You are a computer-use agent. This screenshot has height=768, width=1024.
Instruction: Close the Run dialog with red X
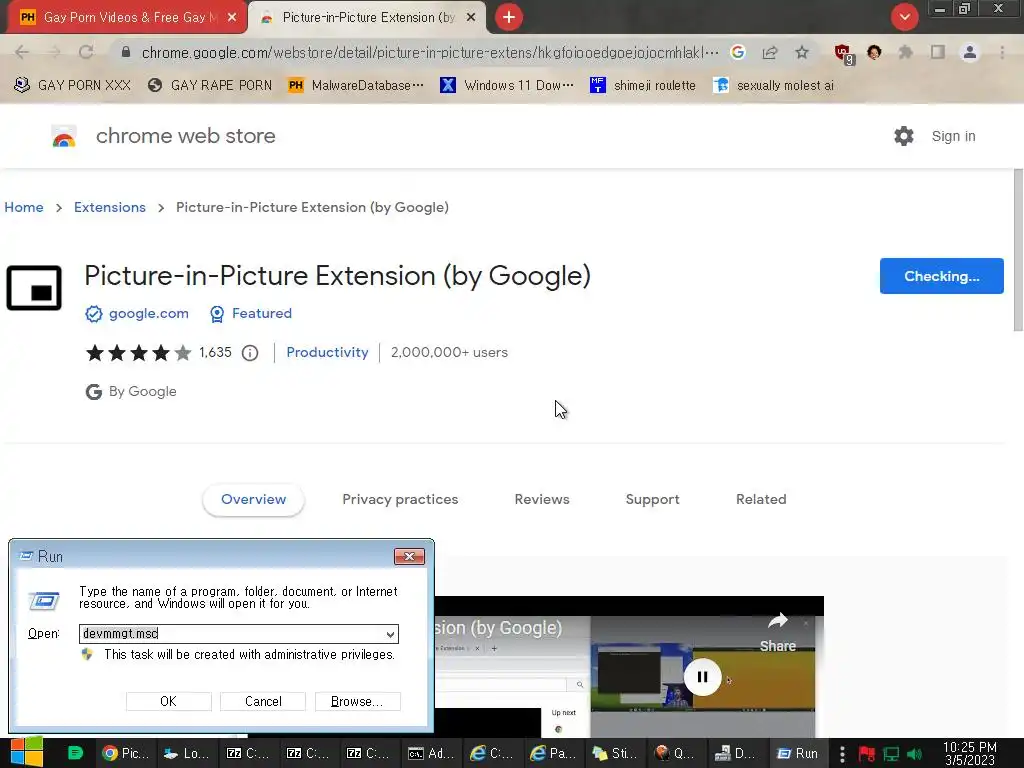click(x=409, y=556)
